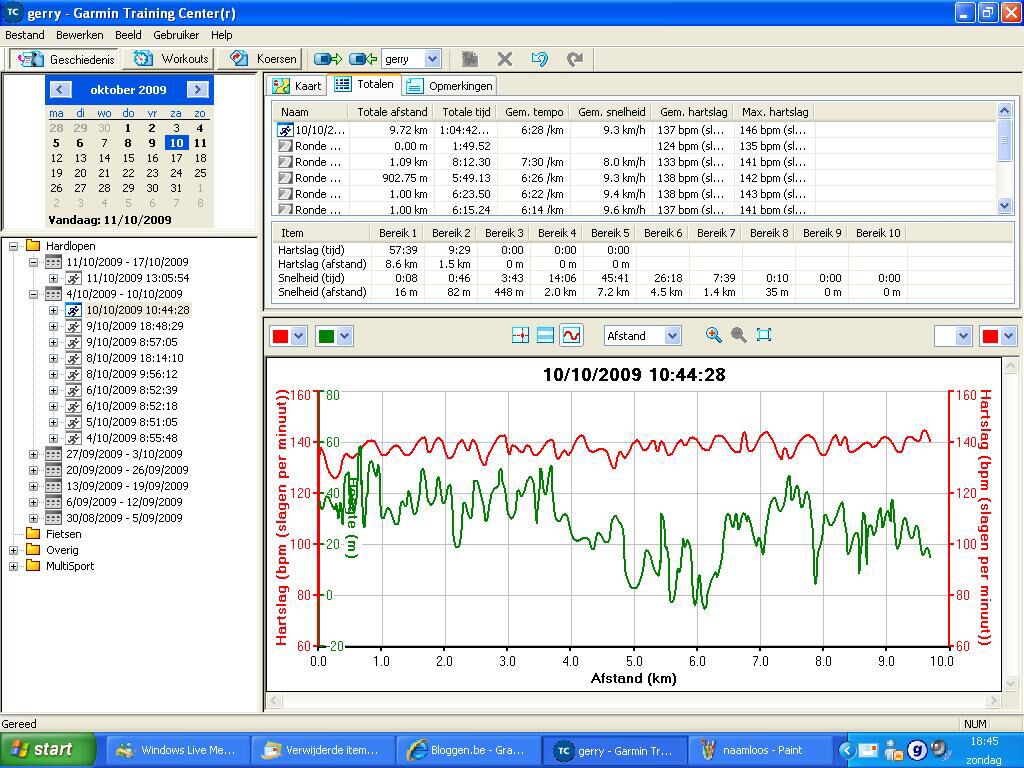Image resolution: width=1024 pixels, height=768 pixels.
Task: Open the green left-axis color swatch
Action: click(x=335, y=336)
